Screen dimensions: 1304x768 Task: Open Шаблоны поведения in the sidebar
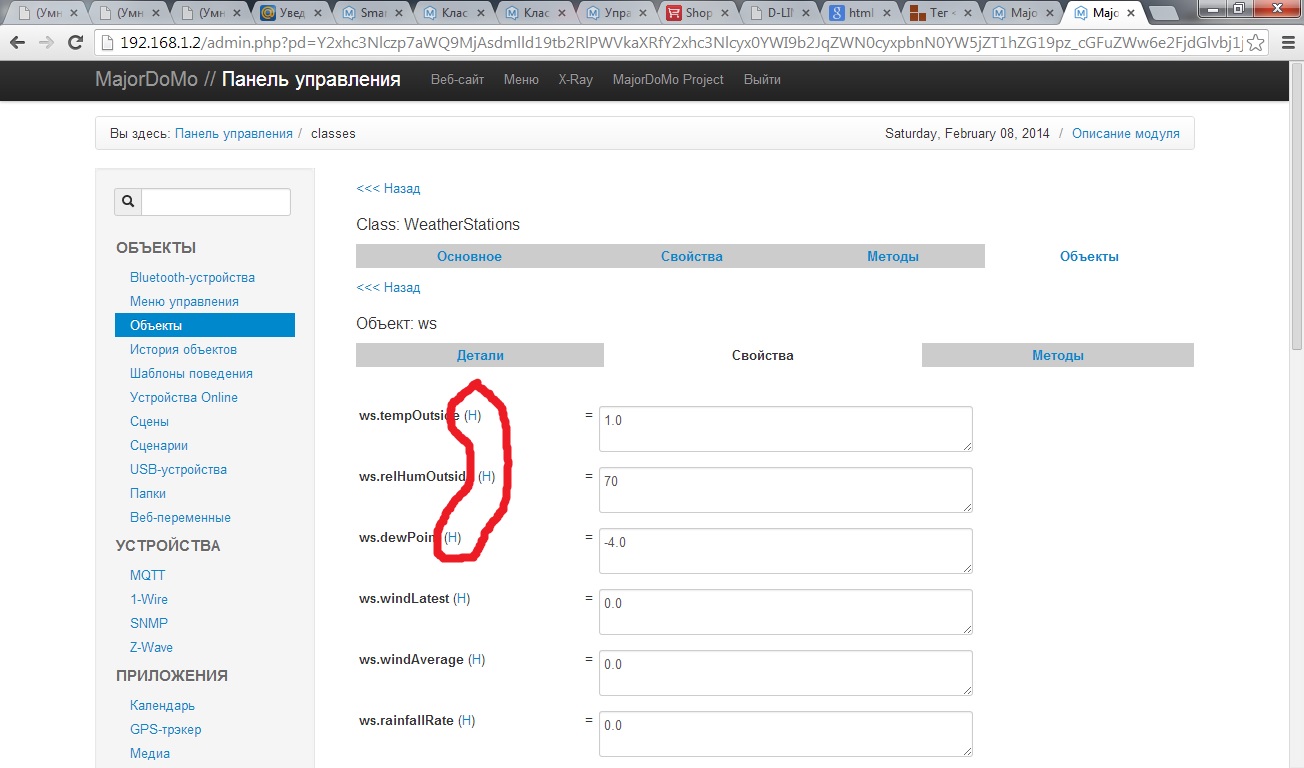click(x=191, y=373)
